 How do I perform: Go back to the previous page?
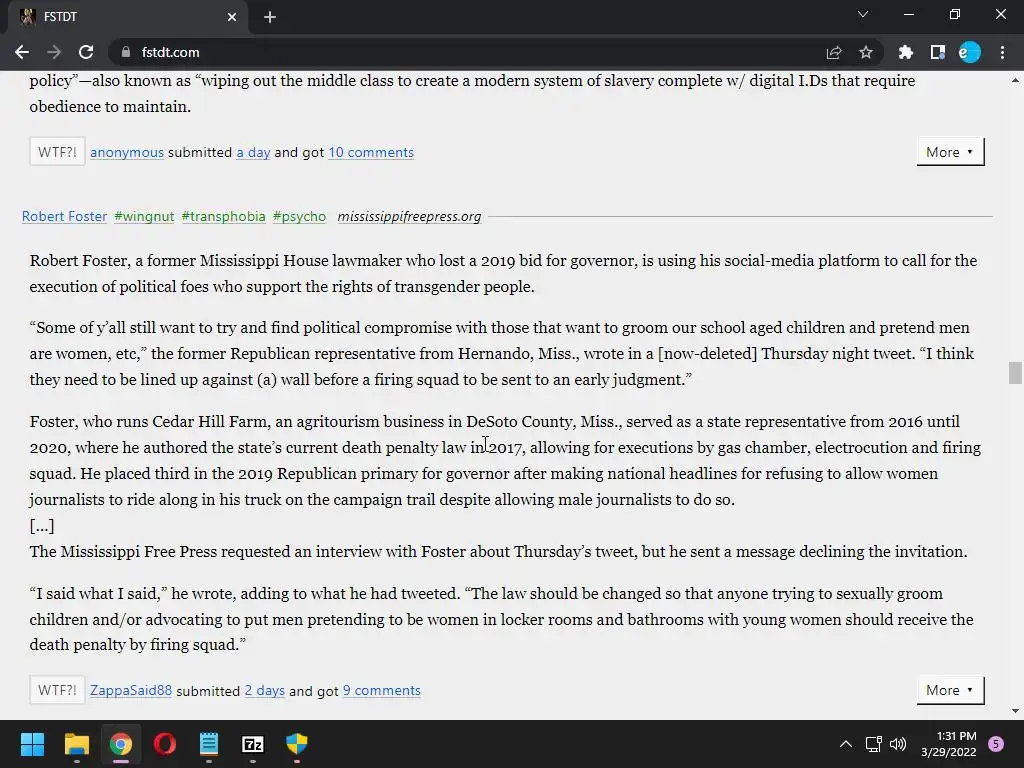22,52
